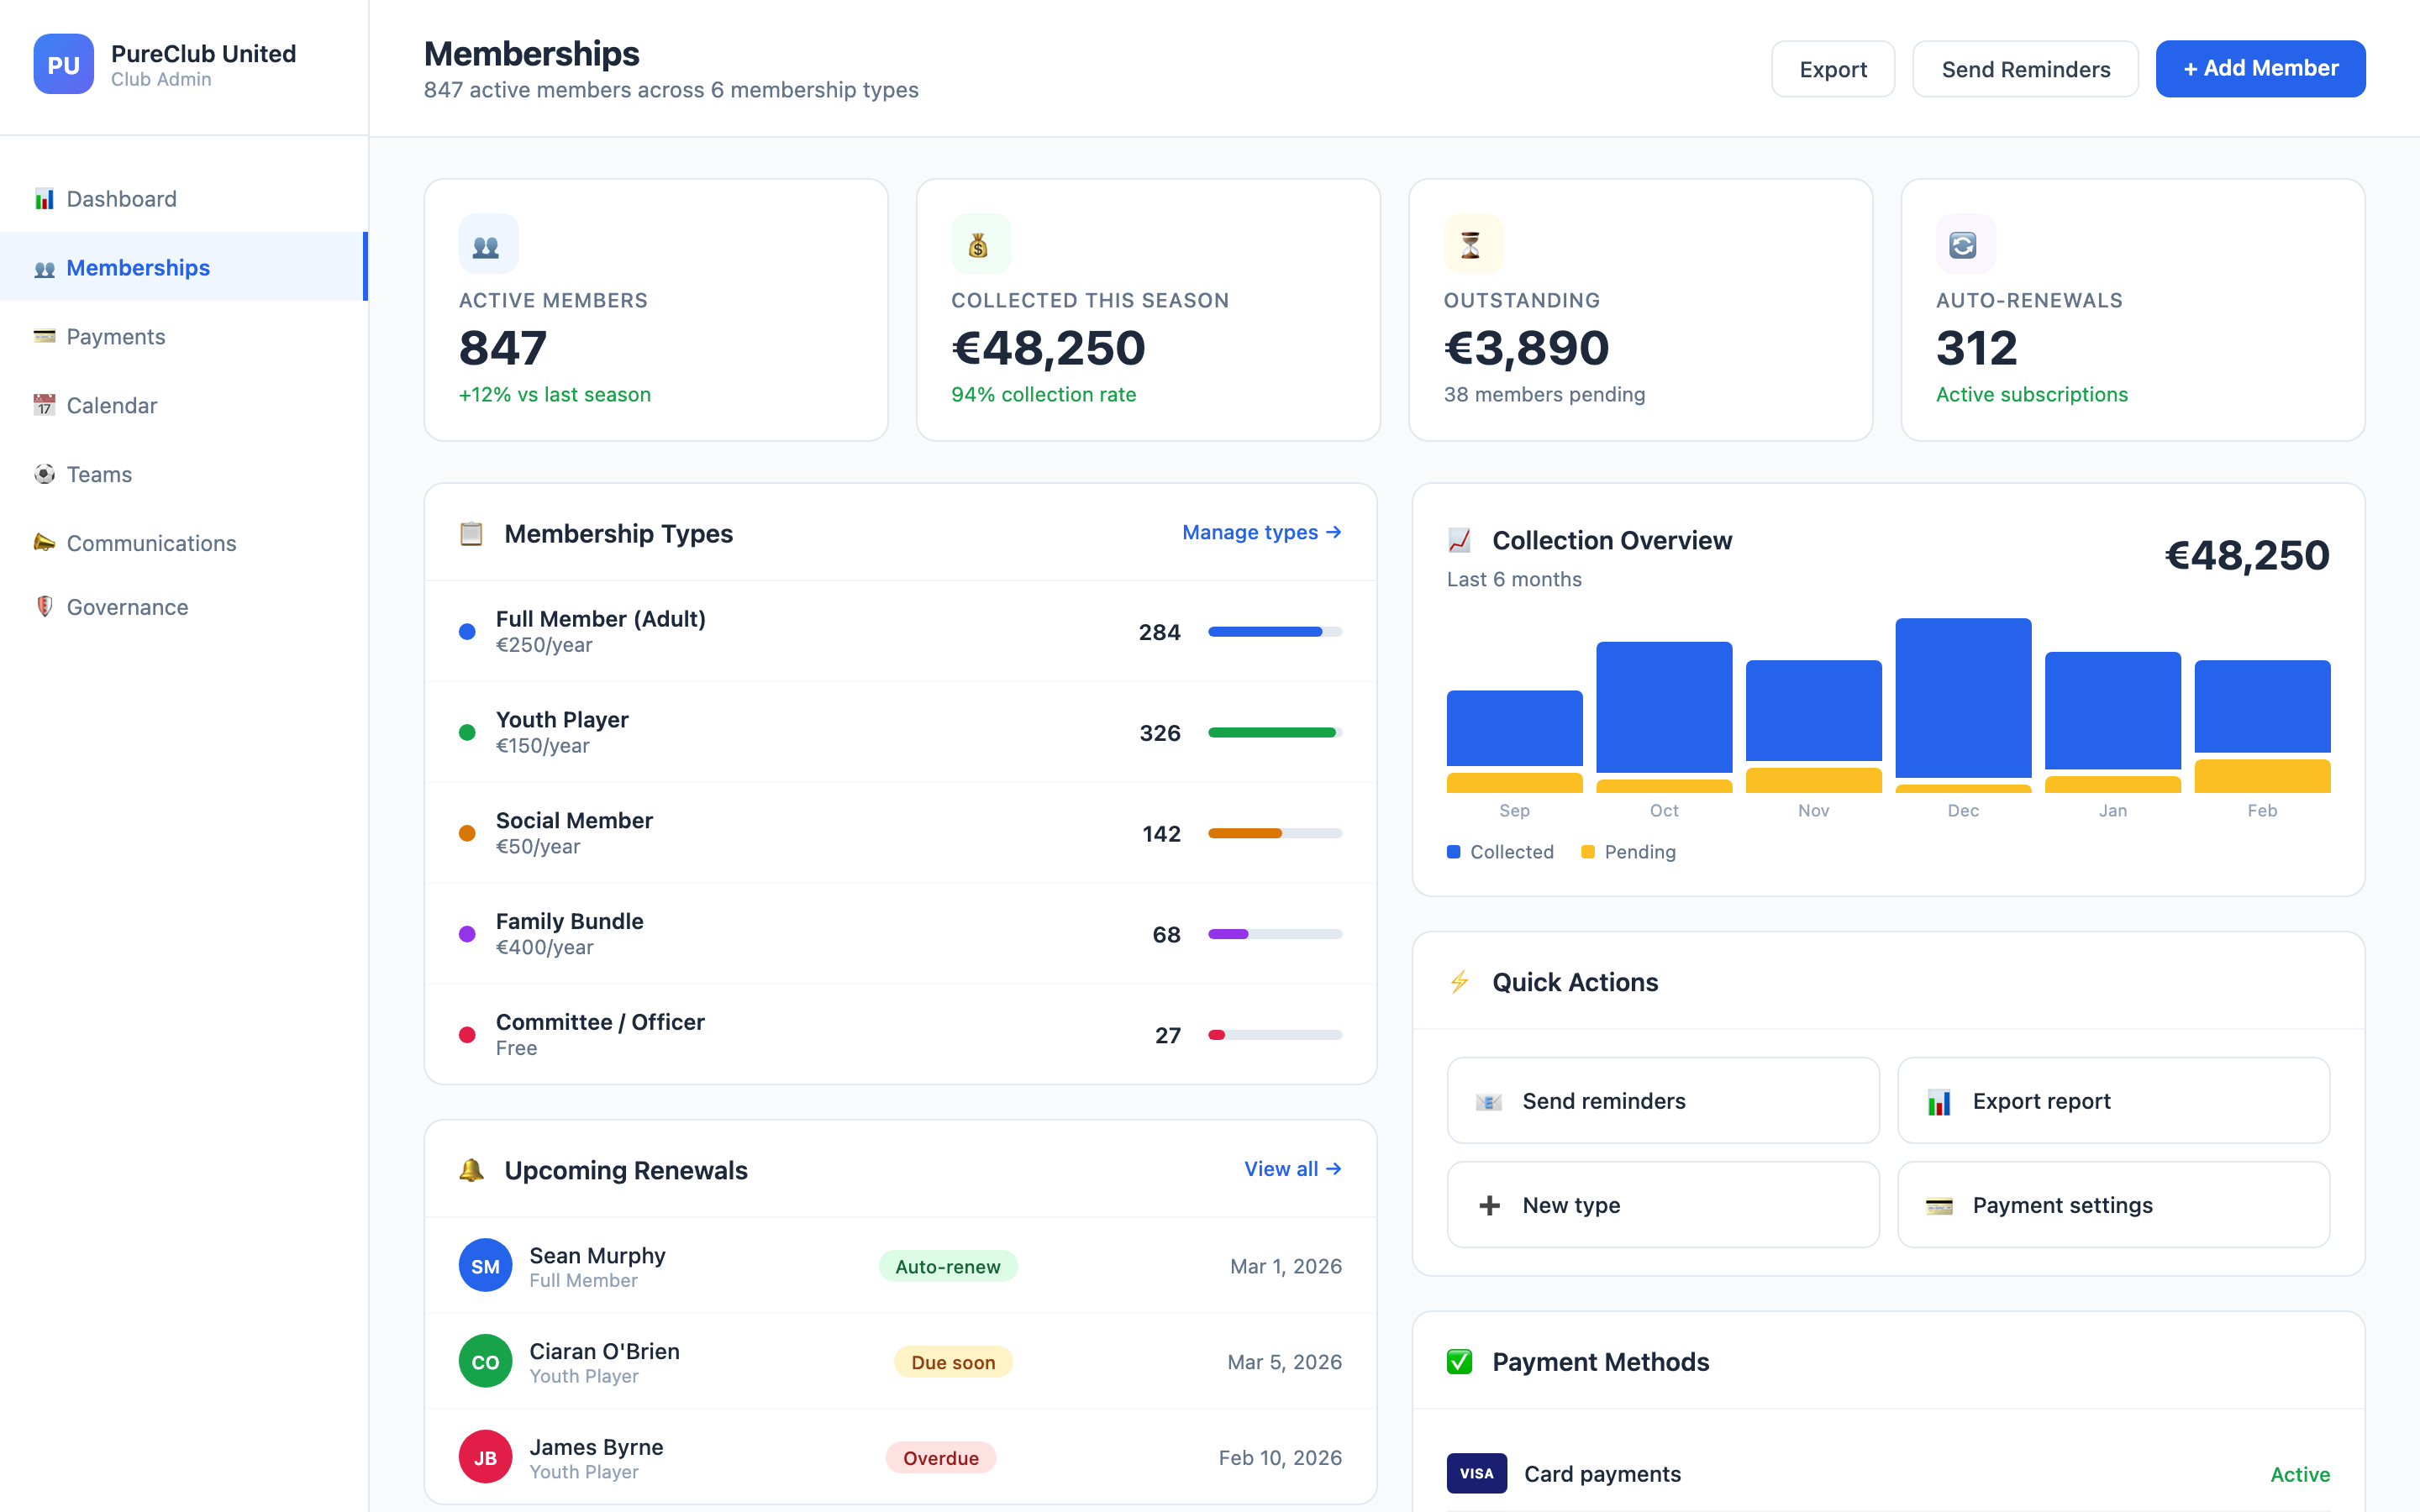2420x1512 pixels.
Task: Open the Governance menu item
Action: [x=184, y=607]
